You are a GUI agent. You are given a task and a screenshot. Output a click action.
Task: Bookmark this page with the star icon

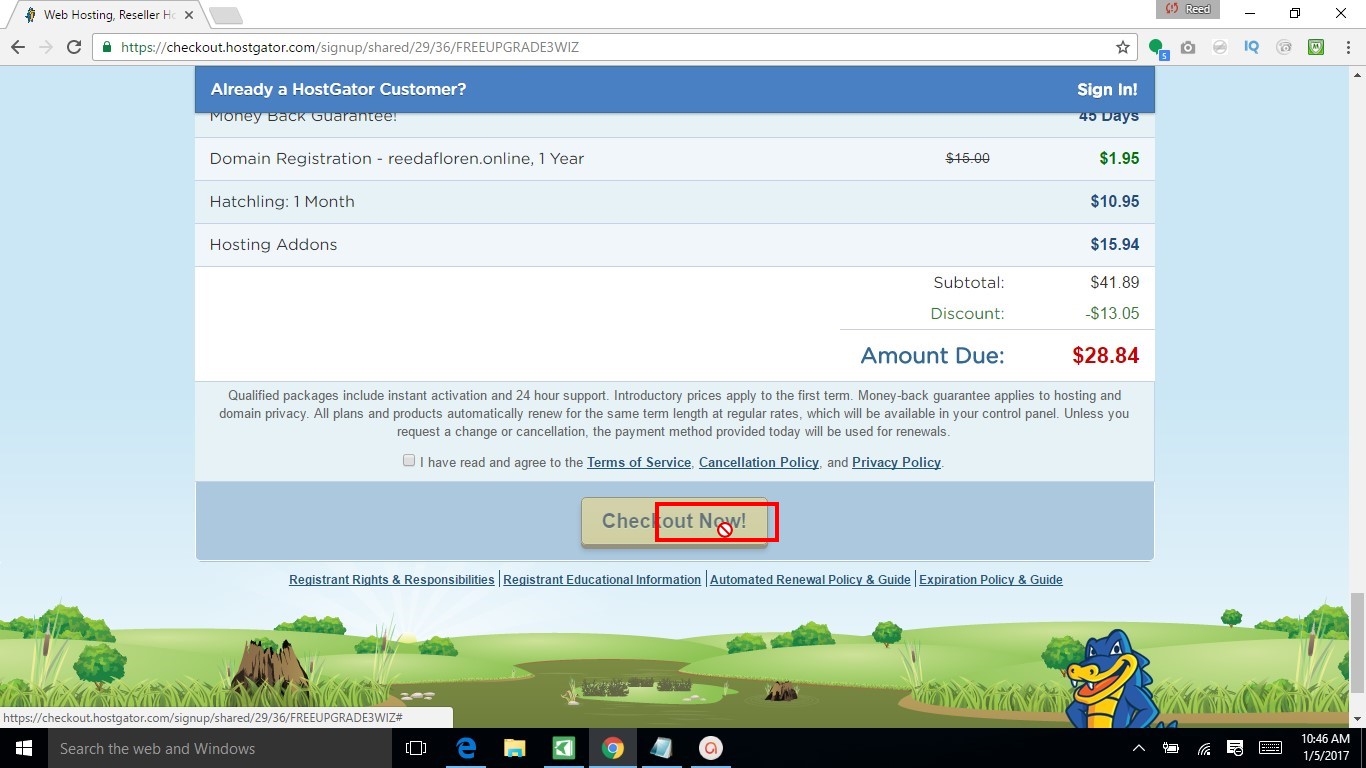pos(1123,47)
